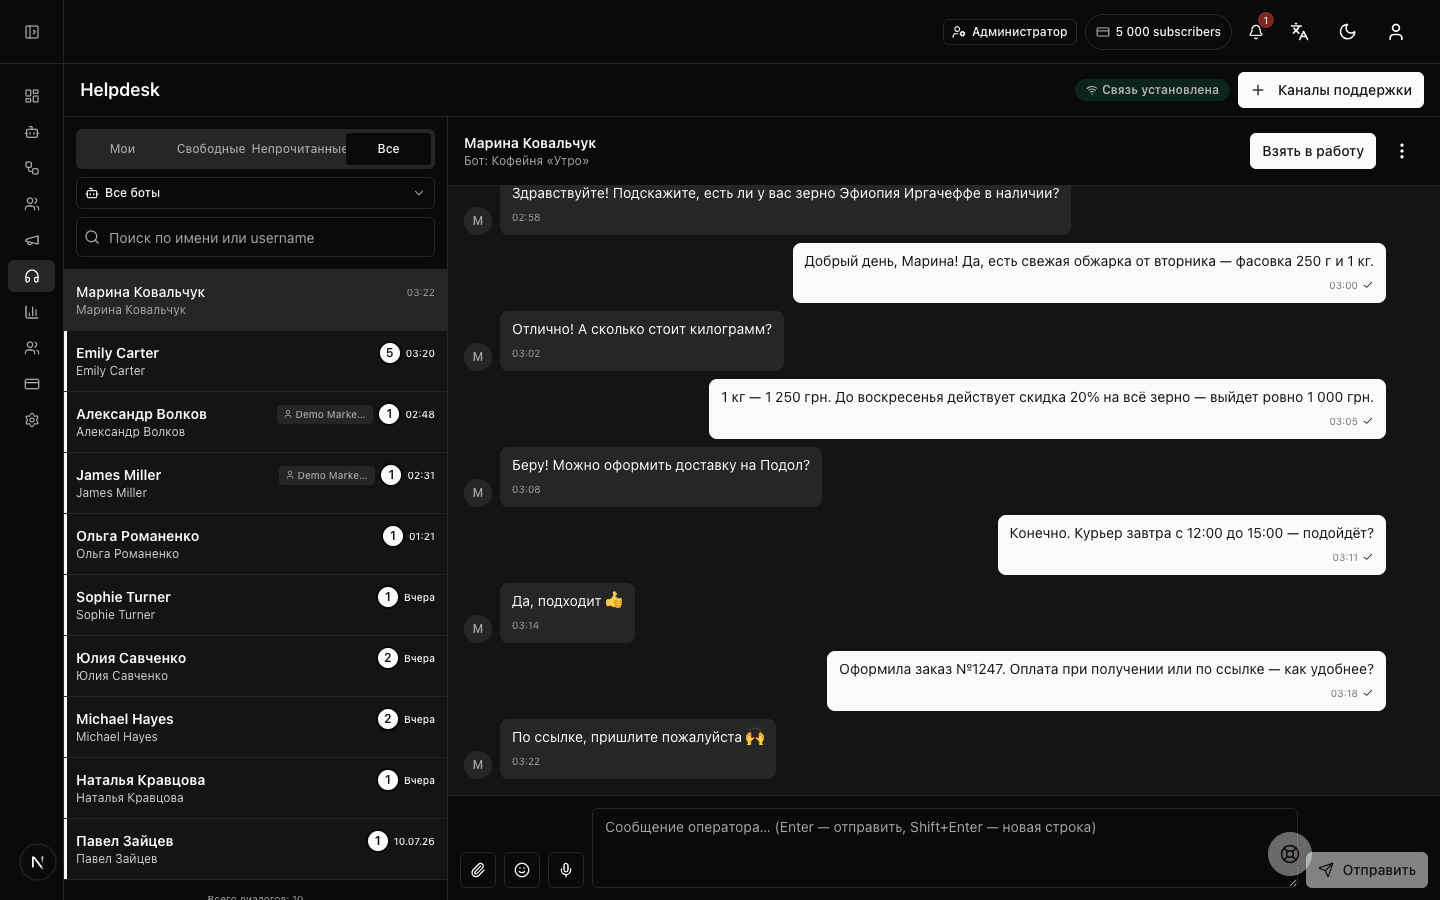Switch to 'Непрочитанные' tab
Image resolution: width=1440 pixels, height=900 pixels.
299,149
